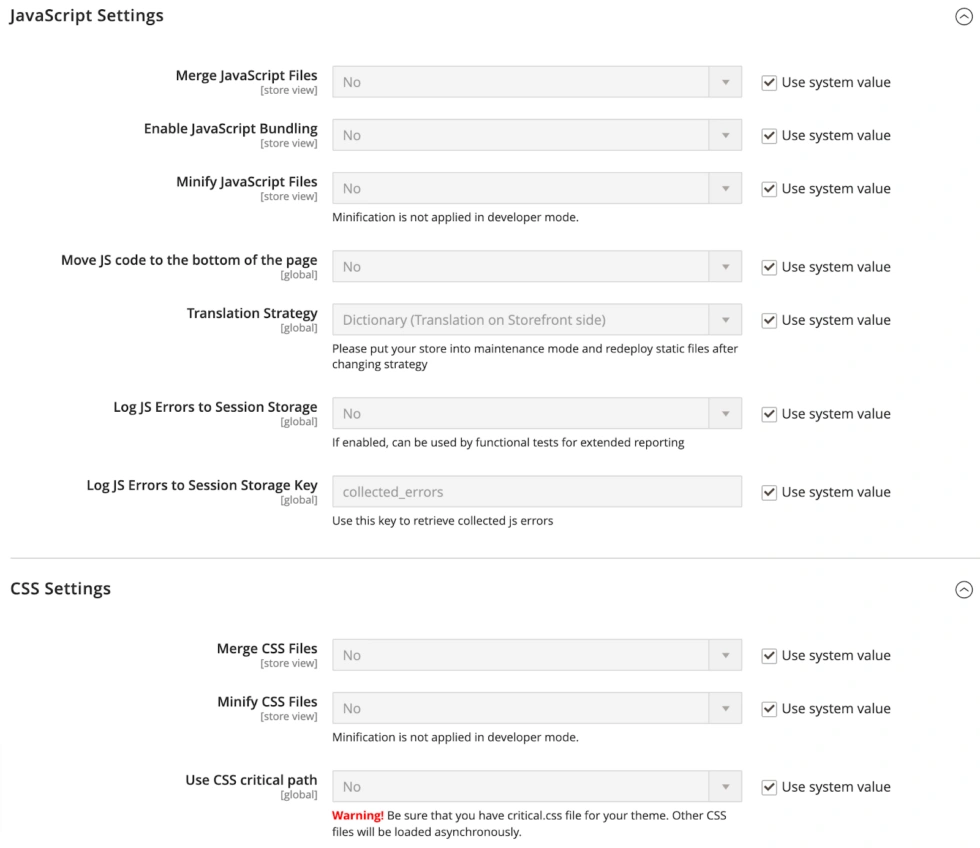Image resolution: width=980 pixels, height=848 pixels.
Task: Click dropdown arrow for Merge JavaScript Files
Action: 726,82
